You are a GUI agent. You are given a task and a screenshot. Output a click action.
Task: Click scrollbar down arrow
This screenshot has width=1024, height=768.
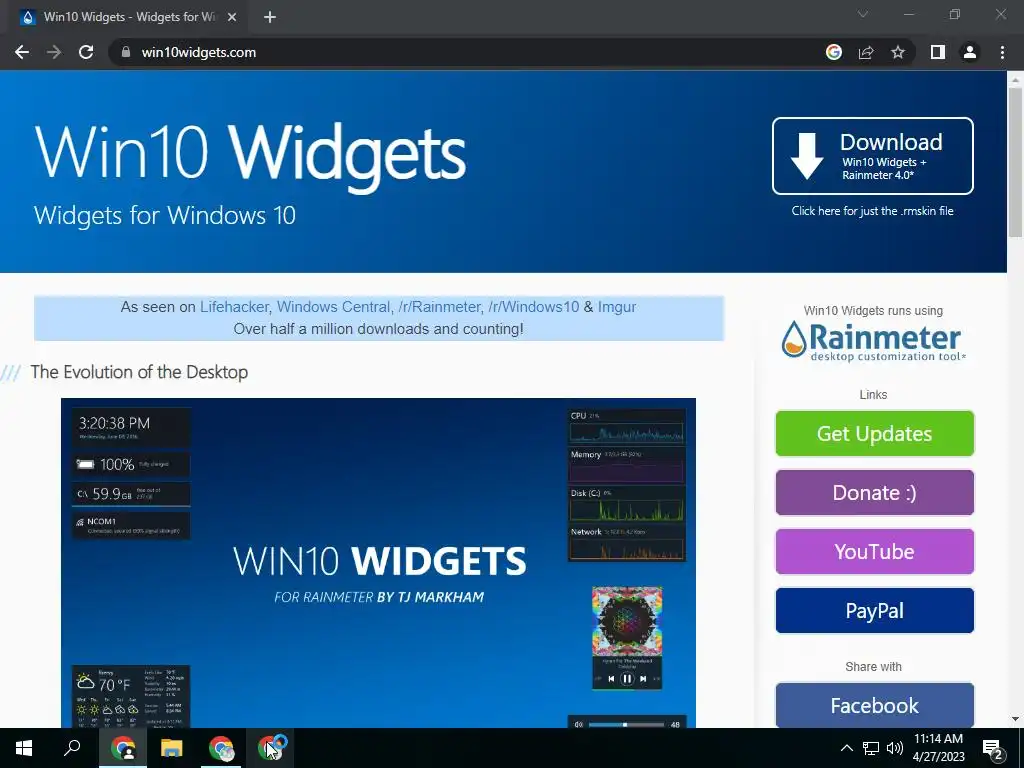(x=1015, y=719)
